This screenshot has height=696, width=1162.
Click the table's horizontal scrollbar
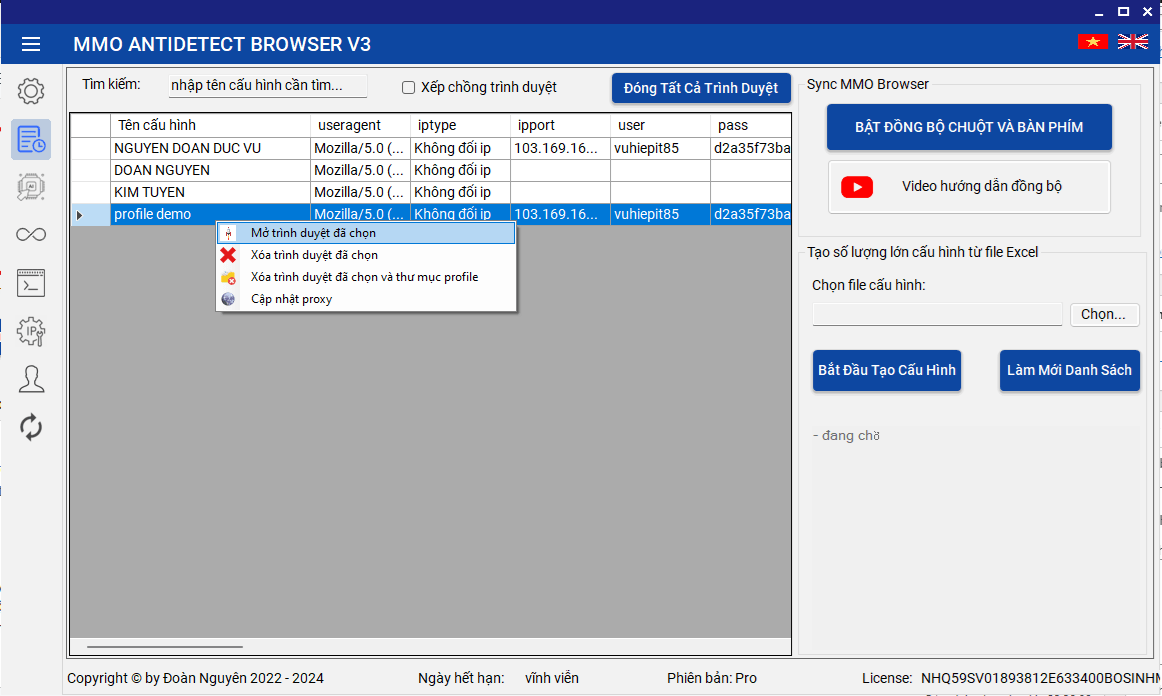[x=165, y=647]
